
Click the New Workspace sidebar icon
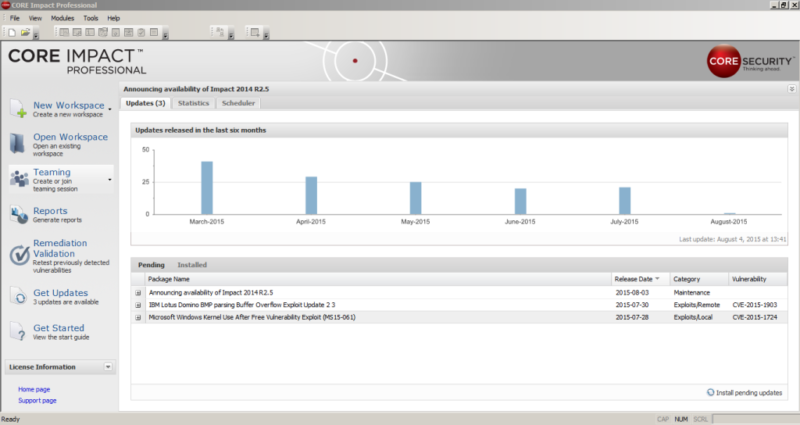tap(18, 109)
